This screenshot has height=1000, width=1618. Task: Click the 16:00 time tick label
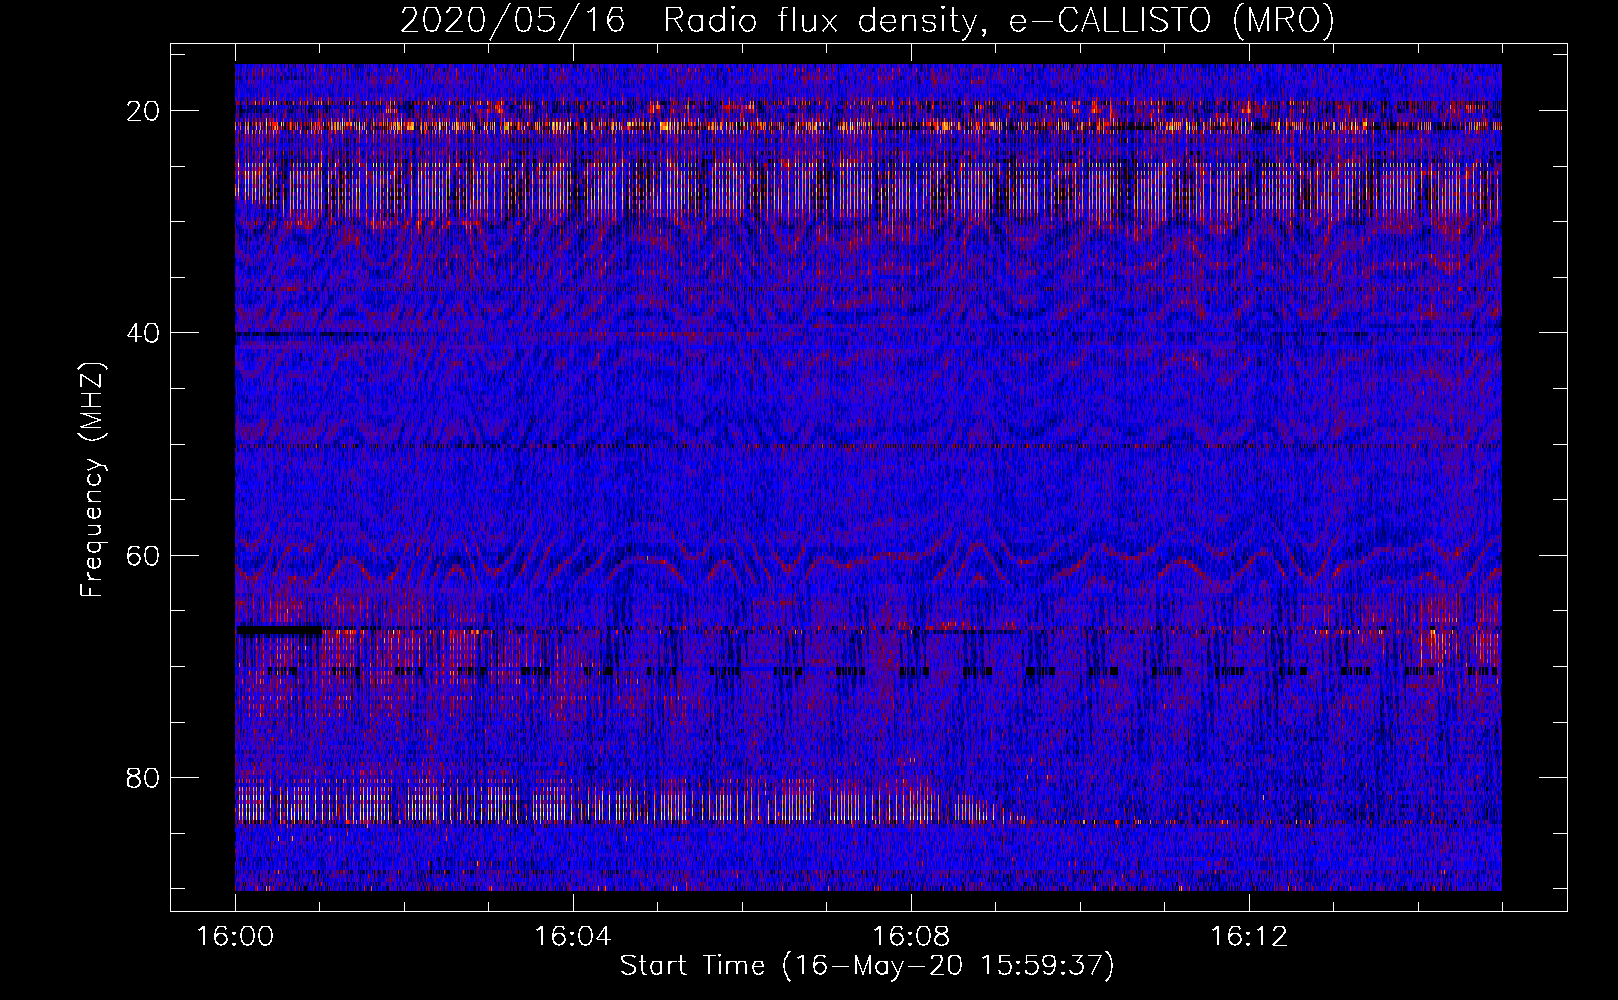click(235, 937)
